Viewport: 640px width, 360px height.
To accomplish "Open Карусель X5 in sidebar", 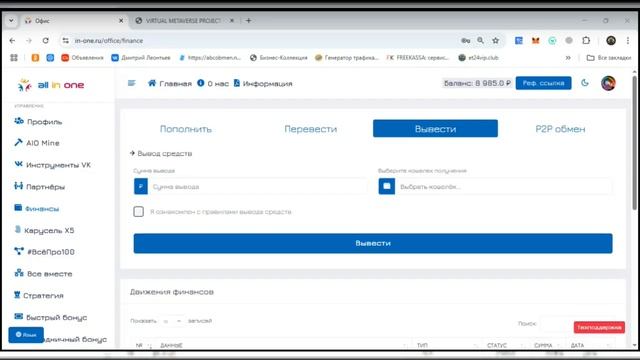I will 44,230.
